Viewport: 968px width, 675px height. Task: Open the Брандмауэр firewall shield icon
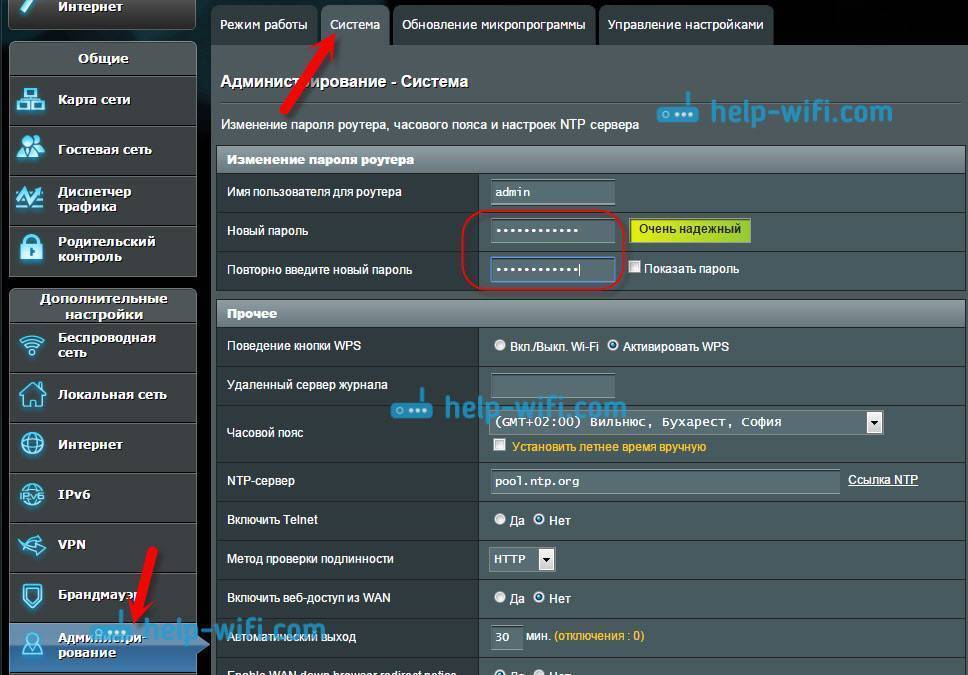coord(32,594)
